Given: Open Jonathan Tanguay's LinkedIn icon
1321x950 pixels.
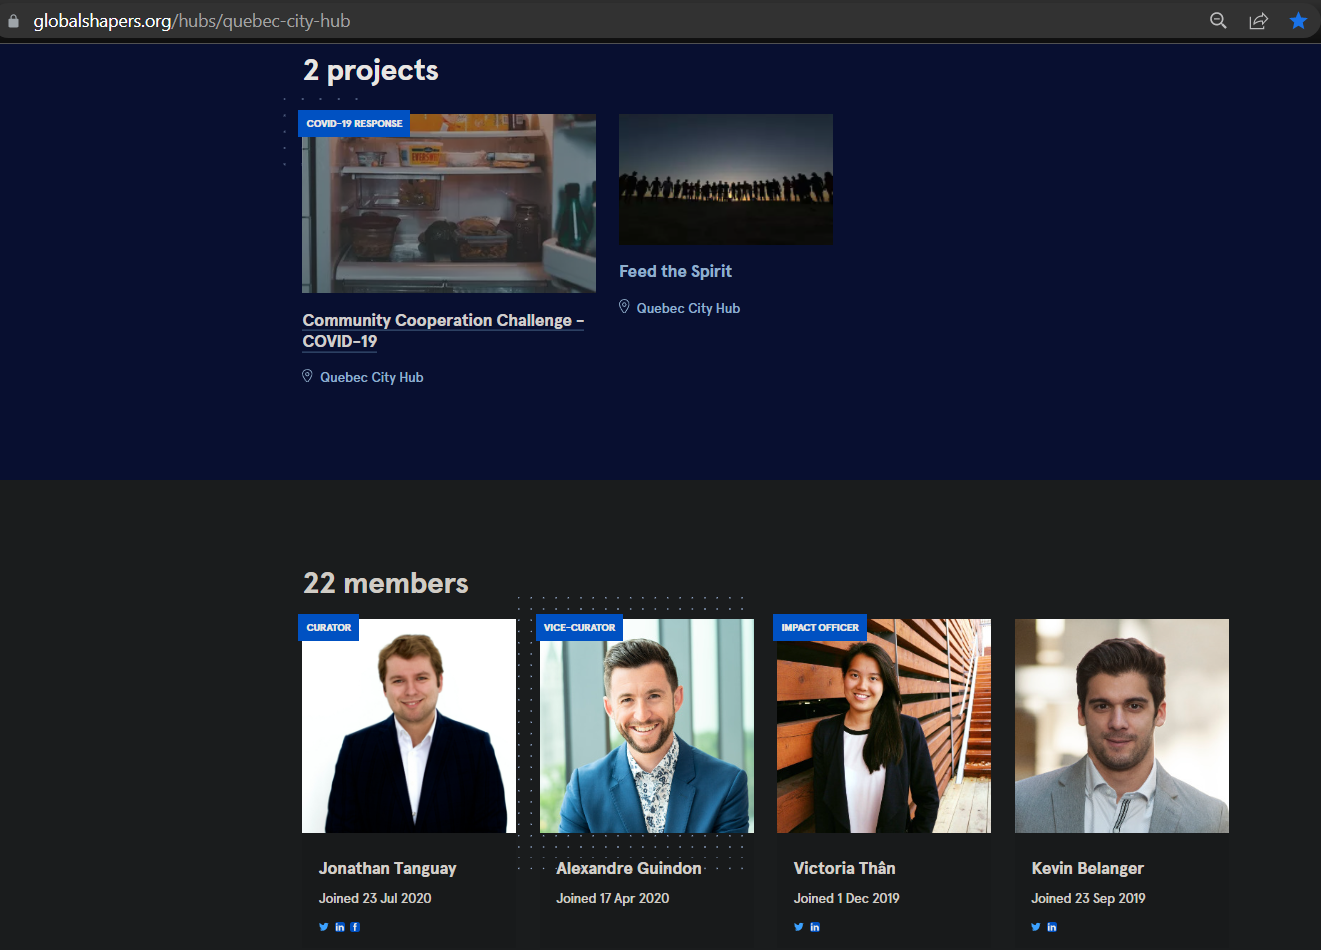Looking at the screenshot, I should 340,927.
